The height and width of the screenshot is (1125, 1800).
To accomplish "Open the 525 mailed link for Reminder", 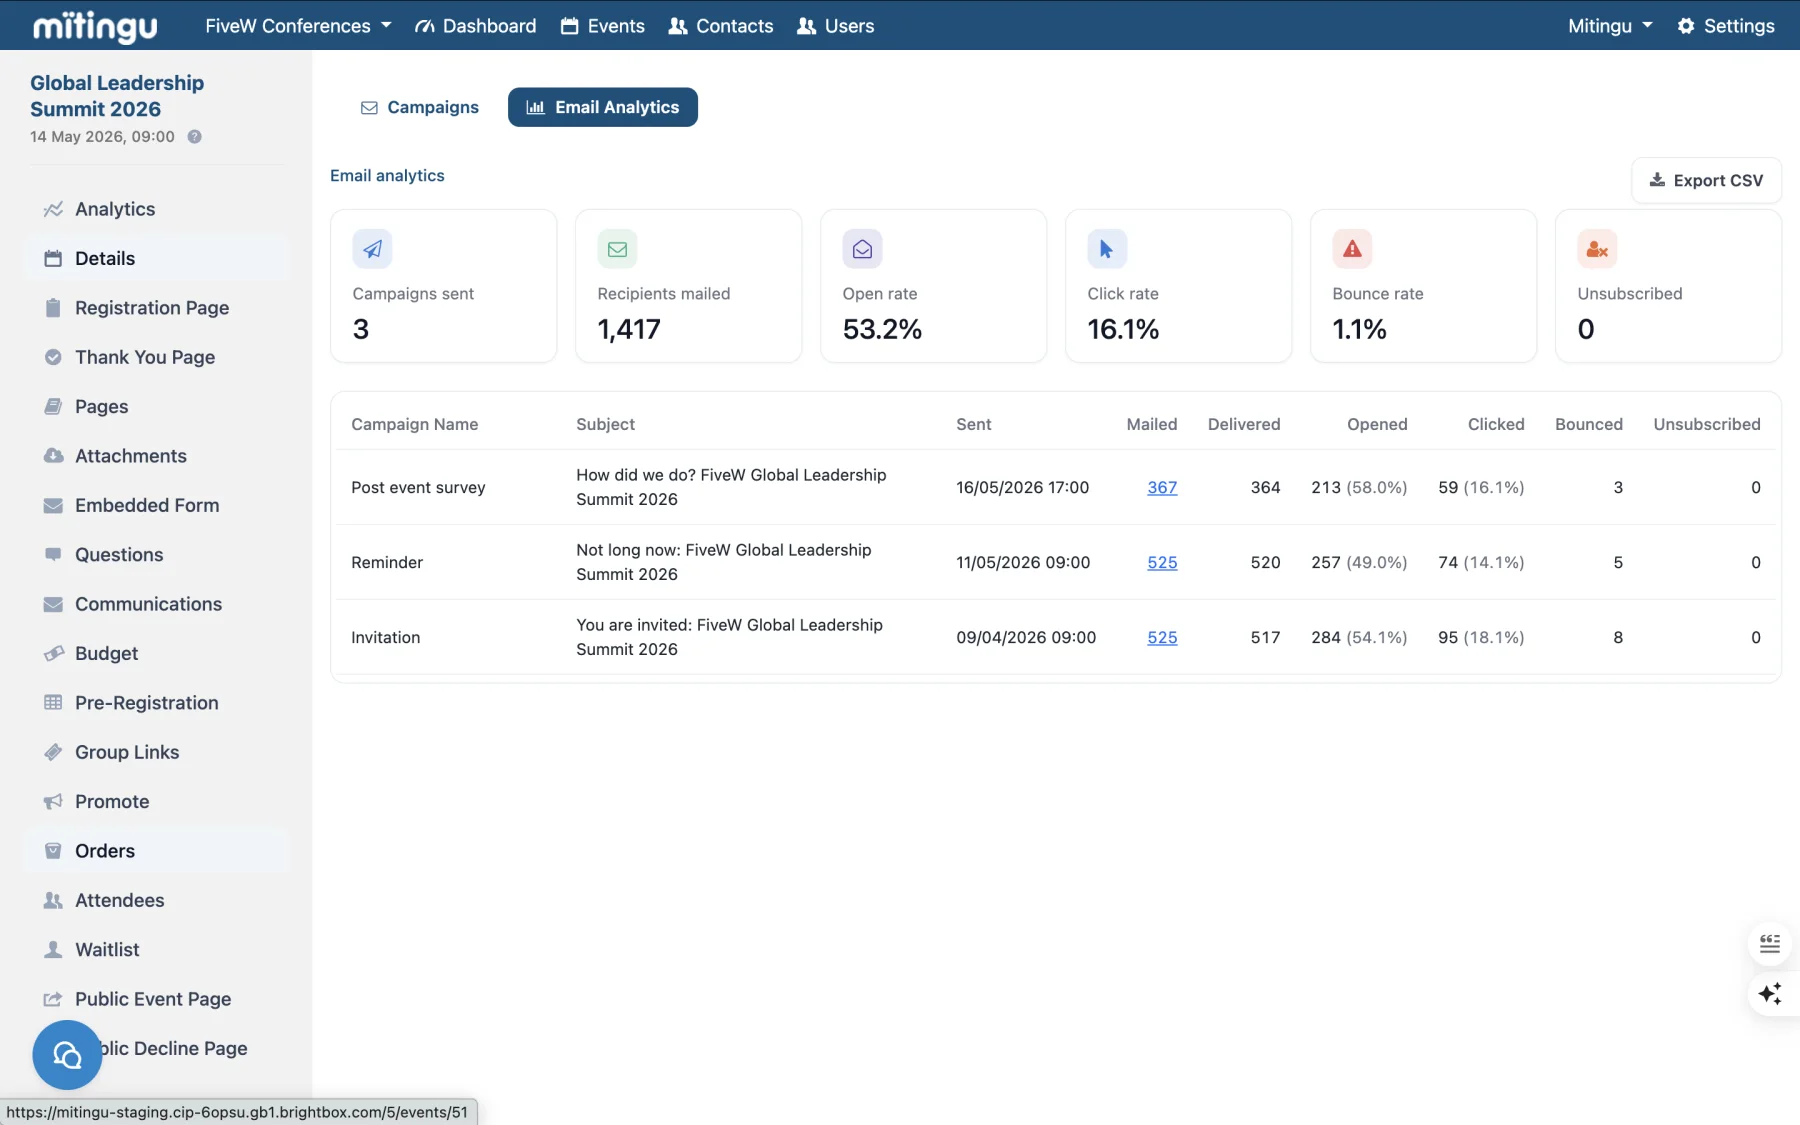I will coord(1162,562).
